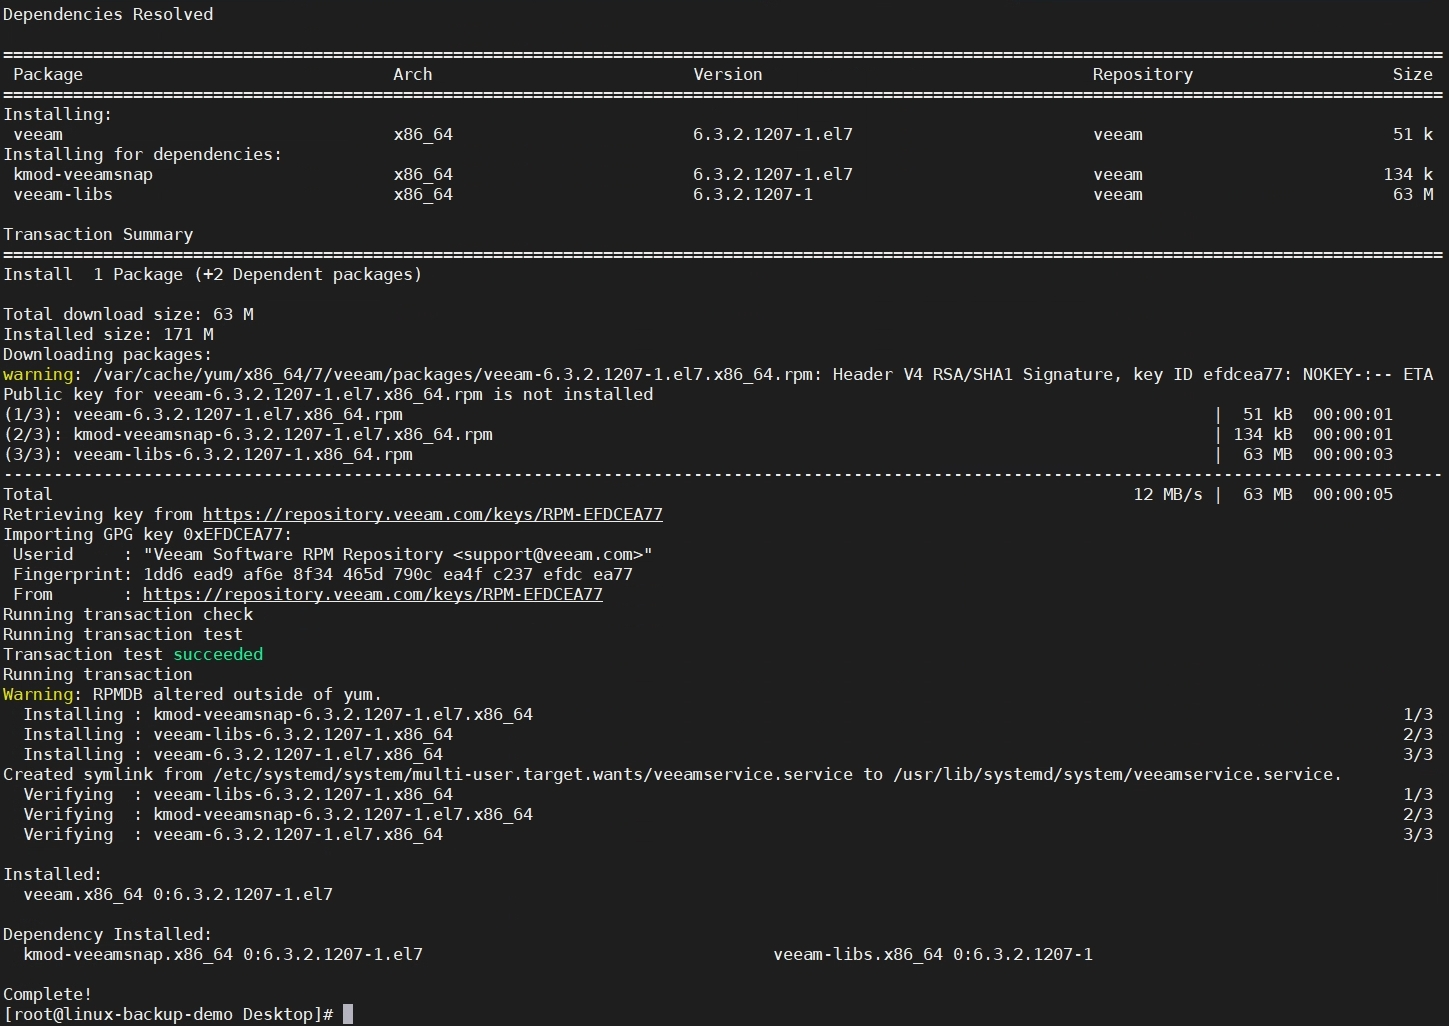The image size is (1449, 1026).
Task: Click 'Running transaction check' line
Action: click(x=128, y=614)
